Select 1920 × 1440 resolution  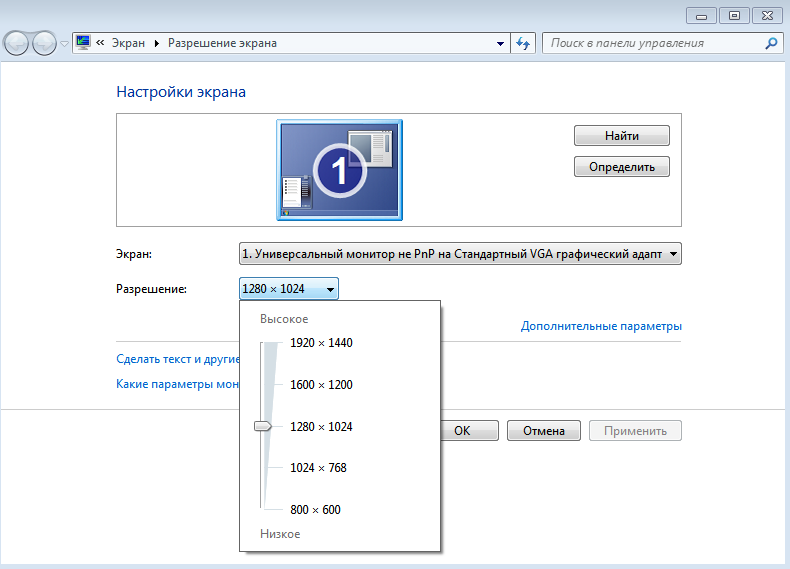point(321,343)
